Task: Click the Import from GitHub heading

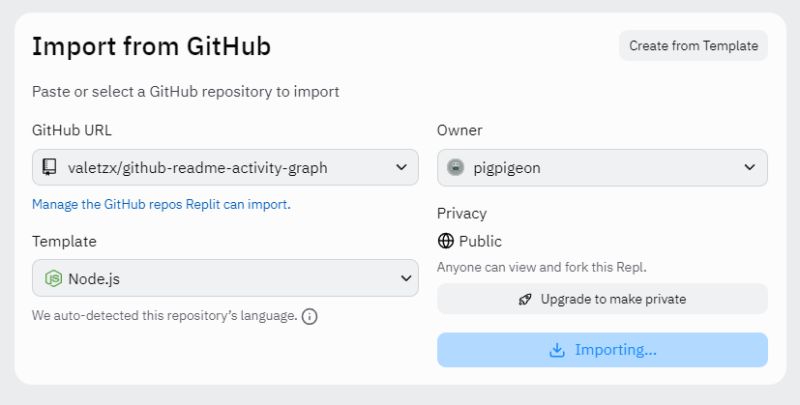Action: pos(152,46)
